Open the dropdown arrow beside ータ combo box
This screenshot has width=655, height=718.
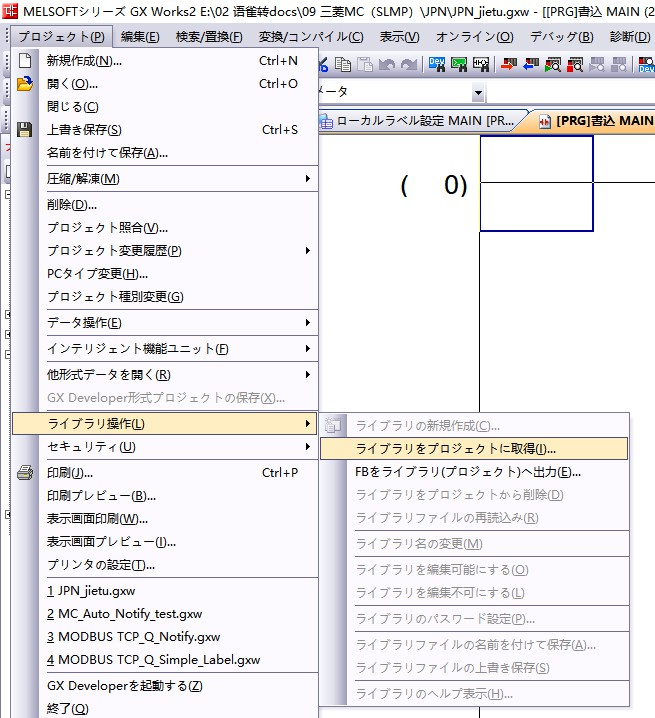478,93
